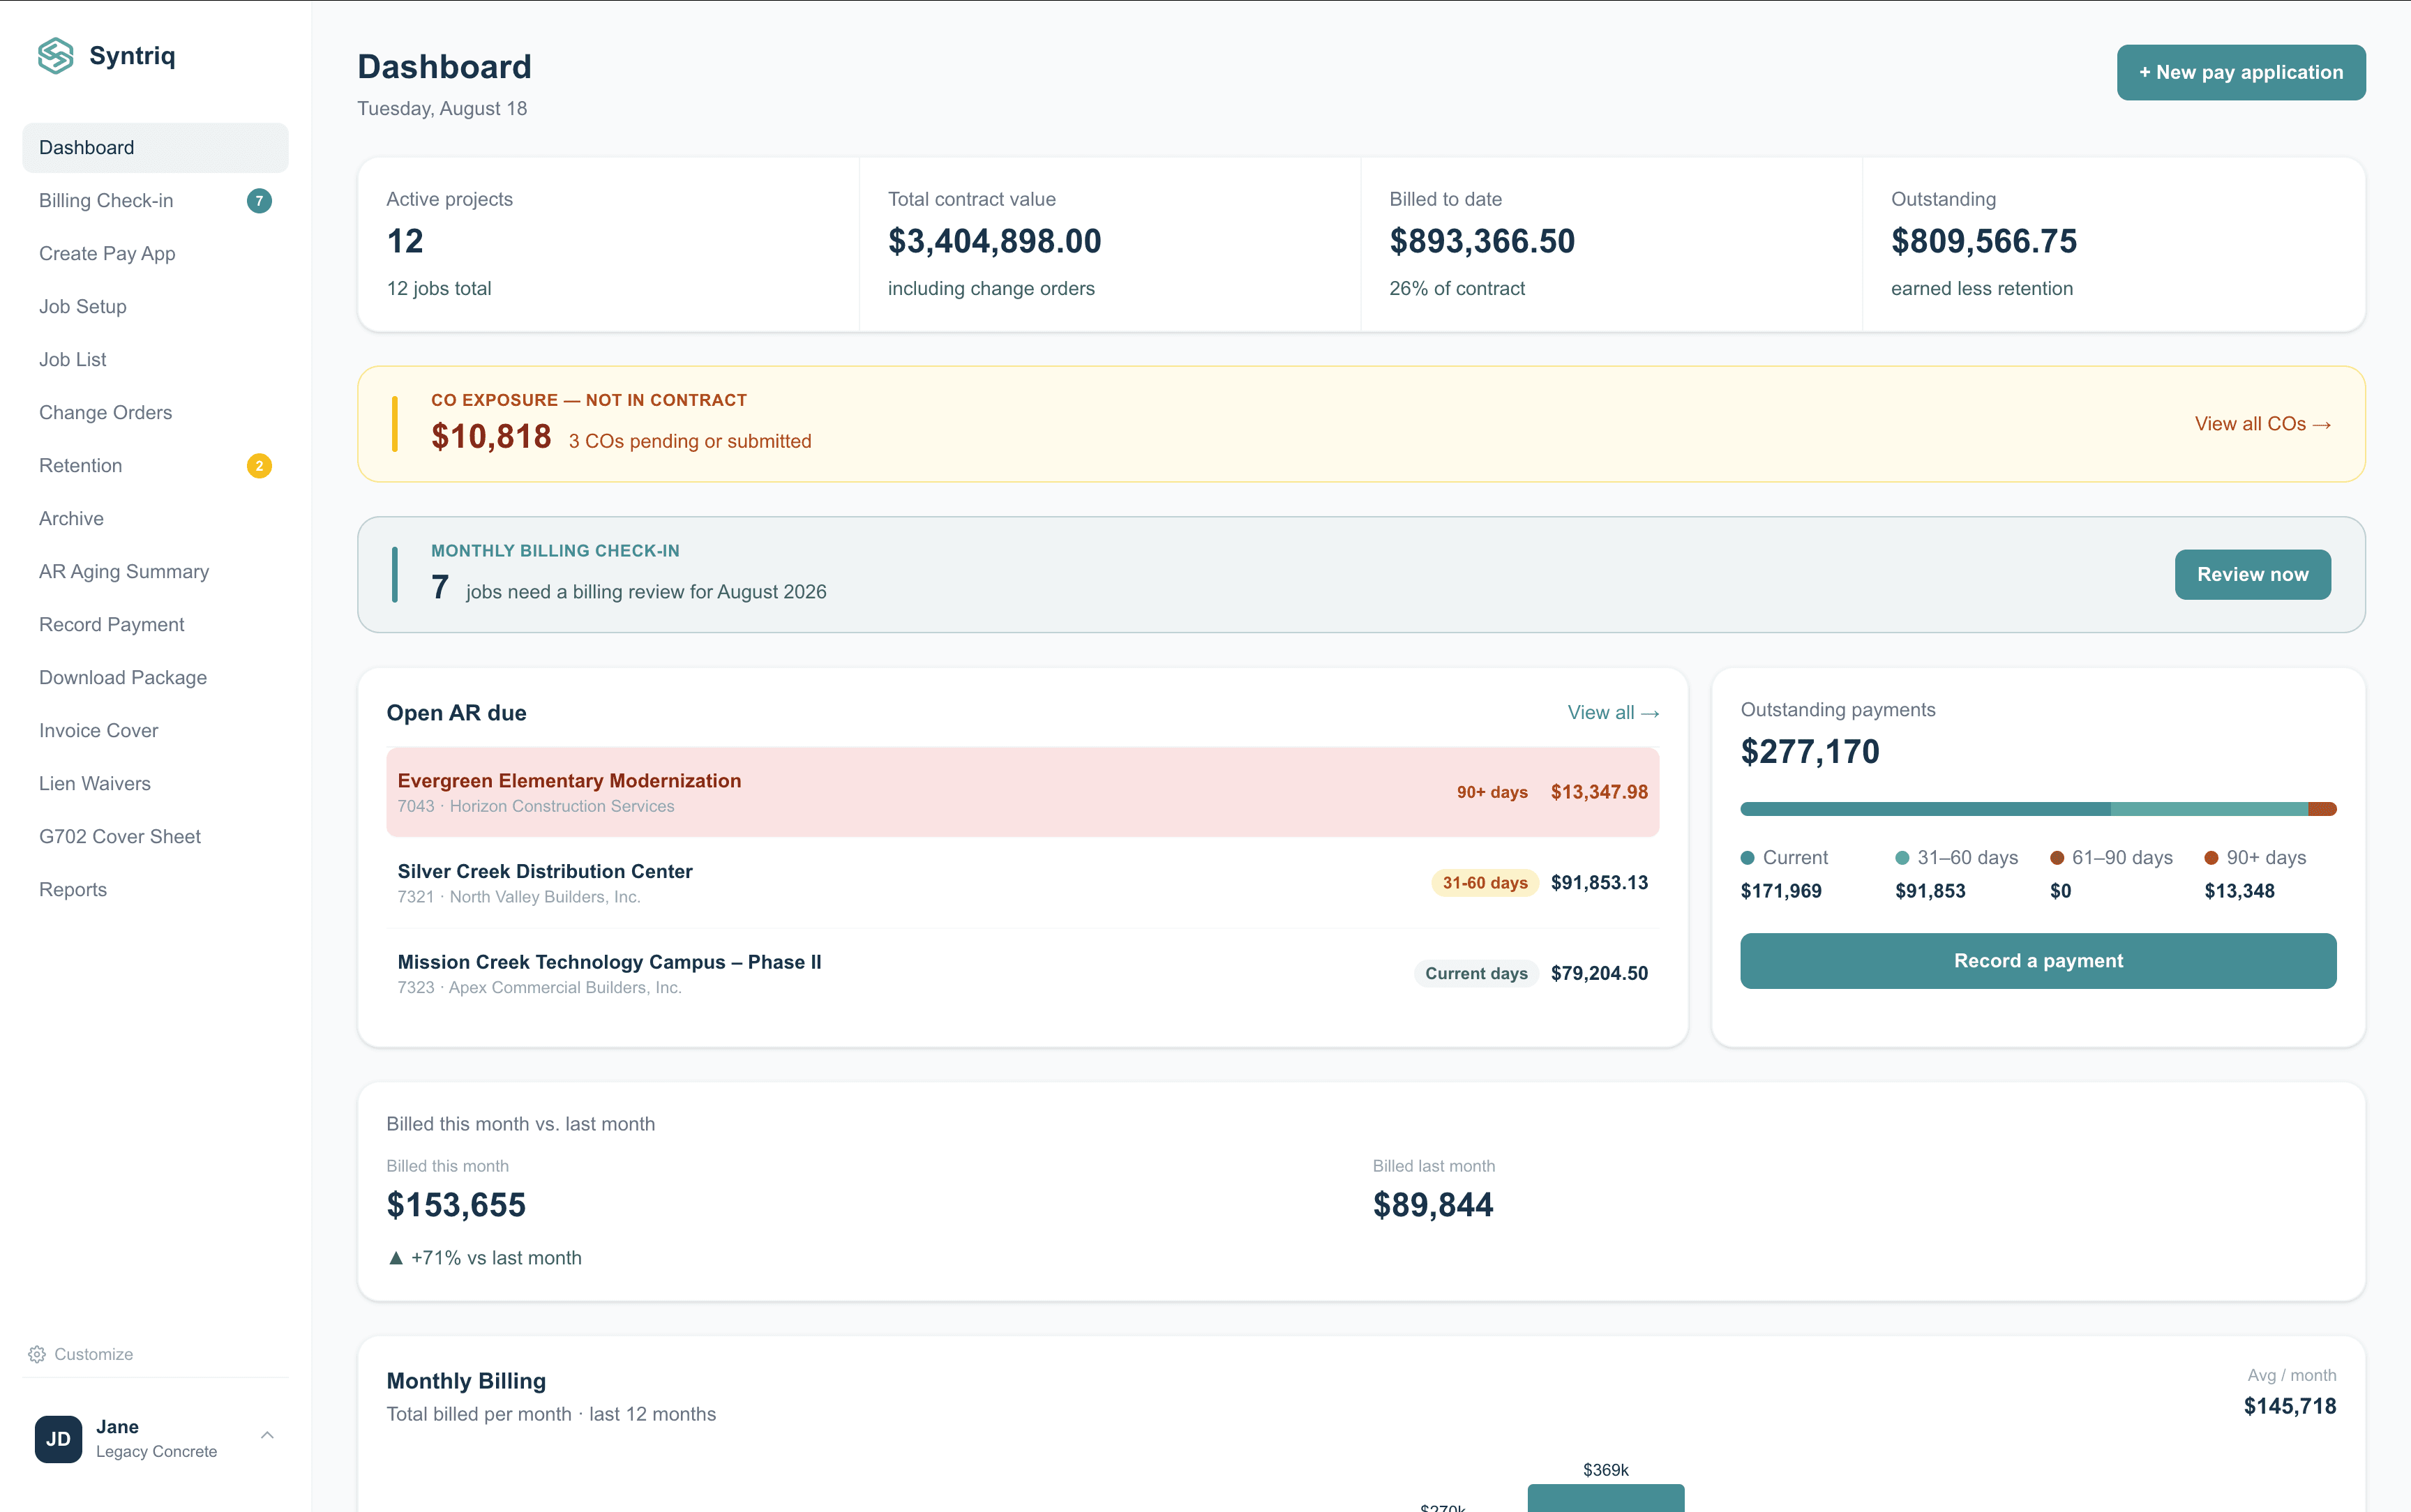Image resolution: width=2411 pixels, height=1512 pixels.
Task: Open Dashboard in the sidebar
Action: coord(155,148)
